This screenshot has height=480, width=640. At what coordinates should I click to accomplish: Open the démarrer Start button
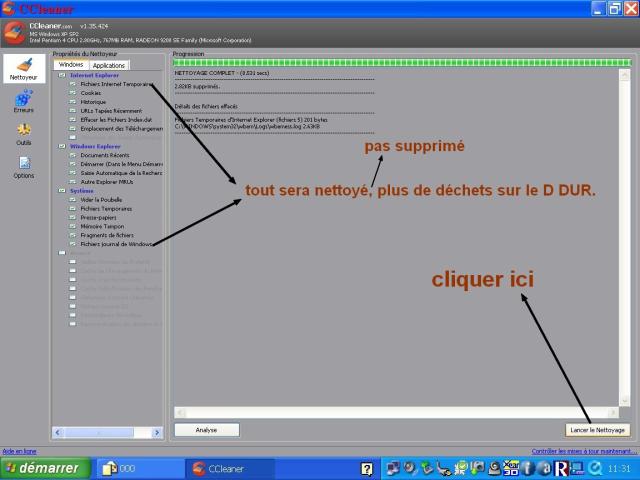click(45, 468)
